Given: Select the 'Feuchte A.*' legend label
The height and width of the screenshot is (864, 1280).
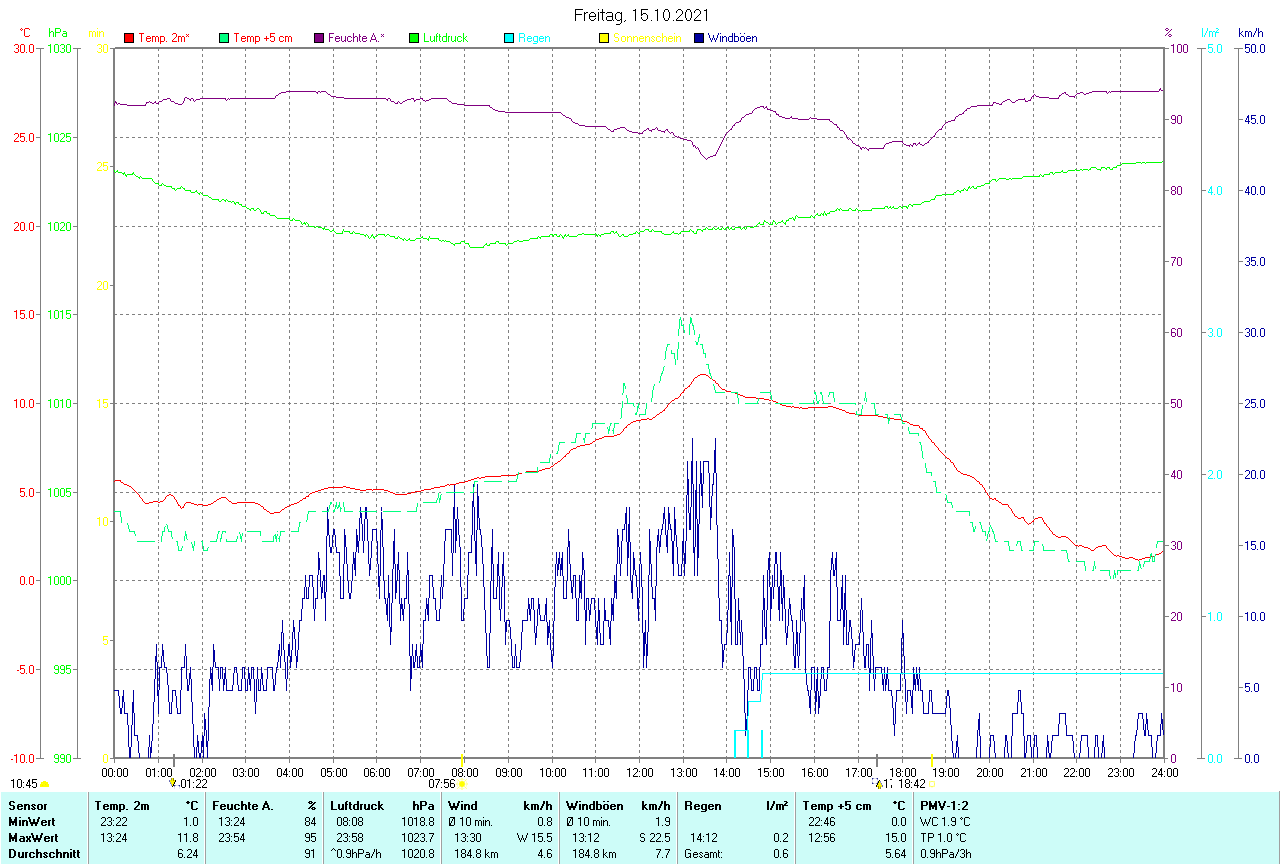Looking at the screenshot, I should 356,38.
